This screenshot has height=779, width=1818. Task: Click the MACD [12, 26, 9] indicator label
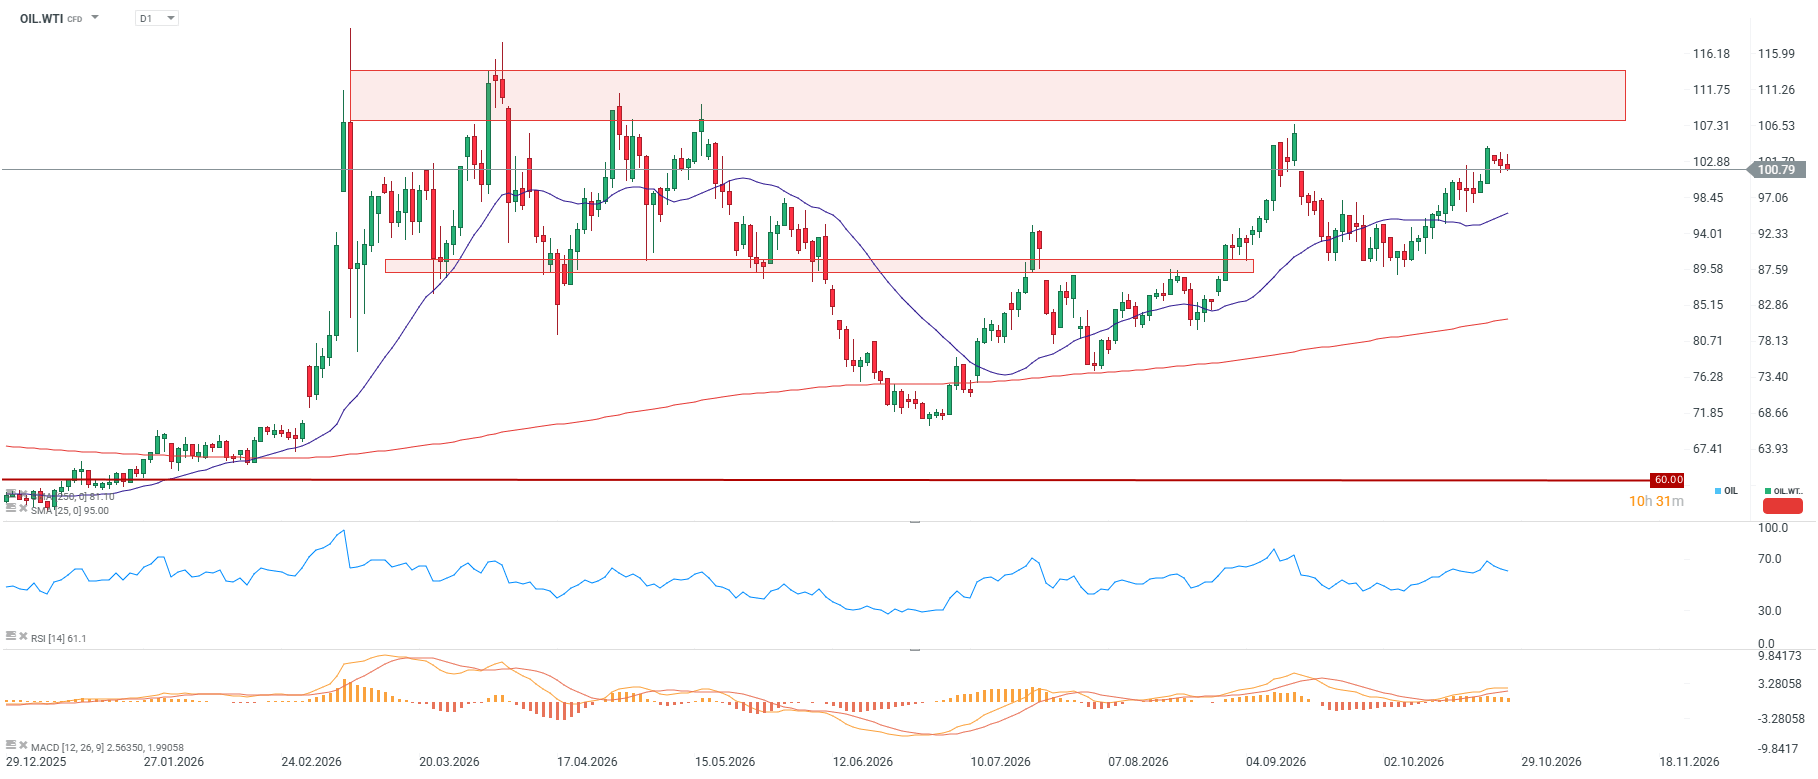[x=107, y=747]
